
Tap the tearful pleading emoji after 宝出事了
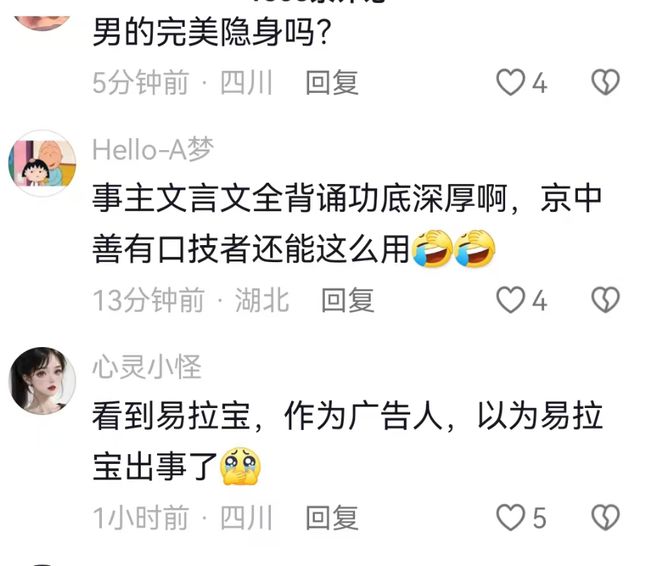click(x=241, y=466)
